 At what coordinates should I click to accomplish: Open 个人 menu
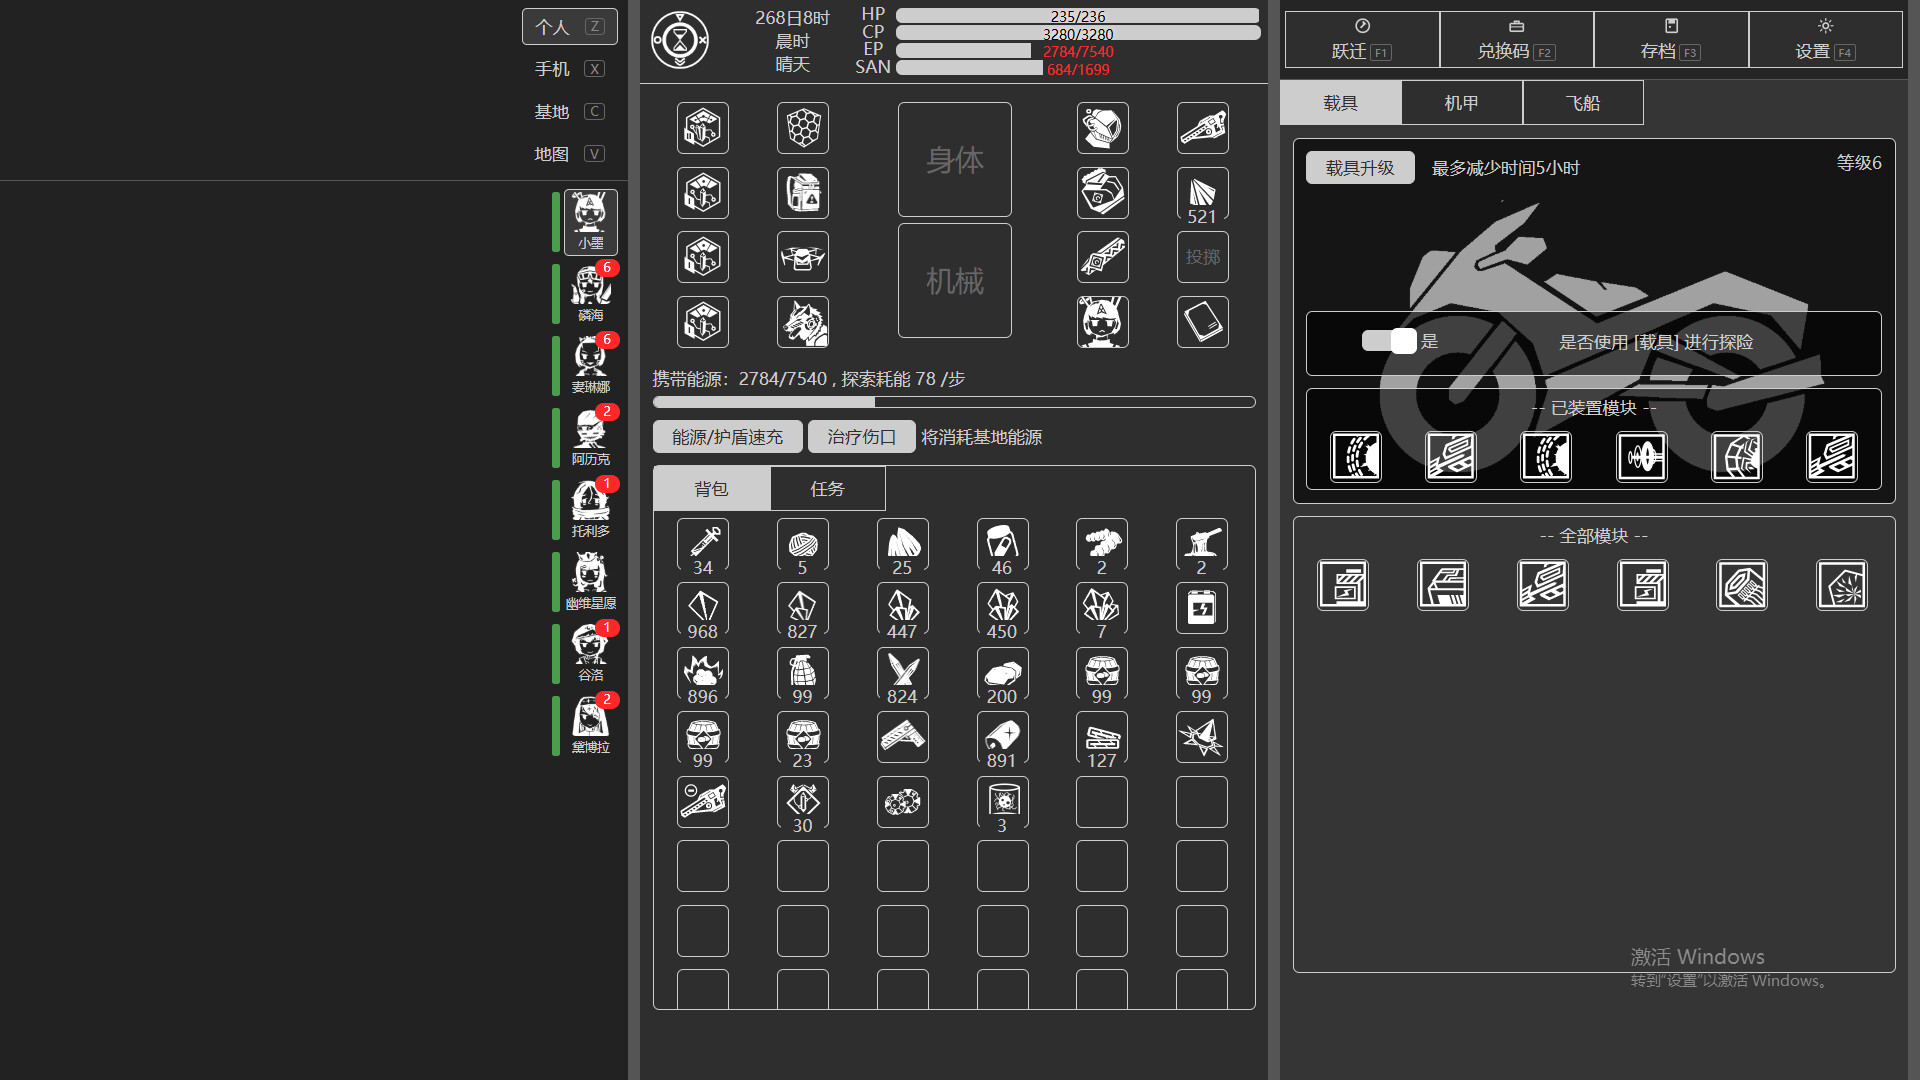[569, 27]
